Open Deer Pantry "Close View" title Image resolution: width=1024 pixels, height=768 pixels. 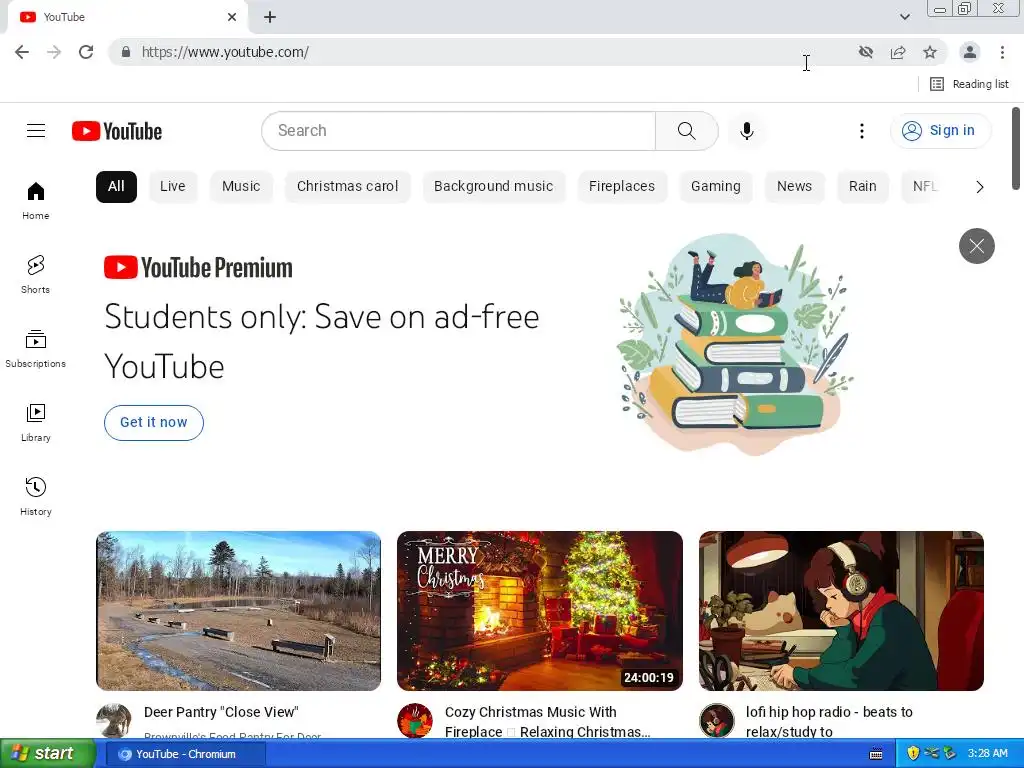pos(221,712)
